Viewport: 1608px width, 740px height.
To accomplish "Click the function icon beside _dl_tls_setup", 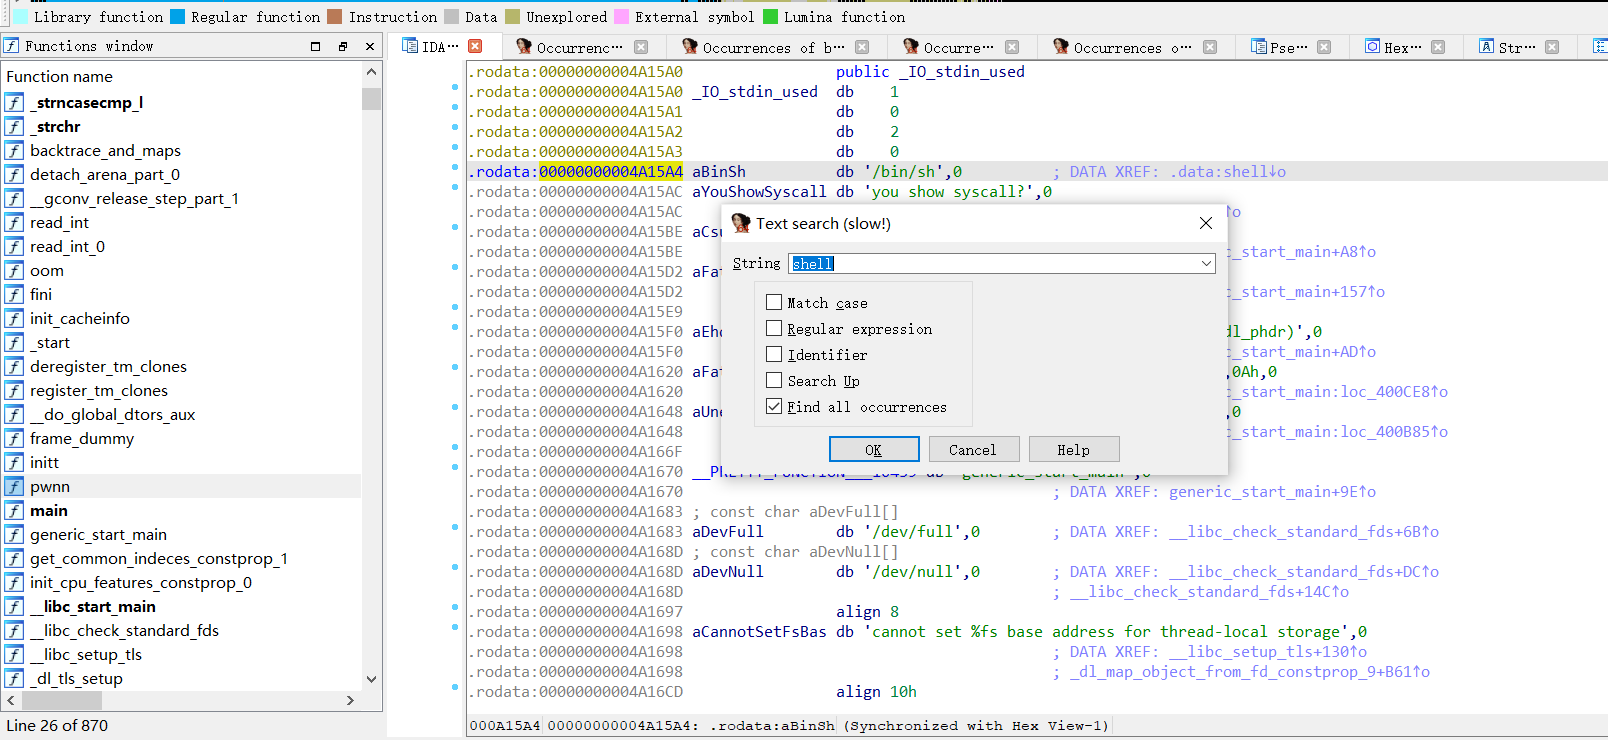I will (14, 679).
